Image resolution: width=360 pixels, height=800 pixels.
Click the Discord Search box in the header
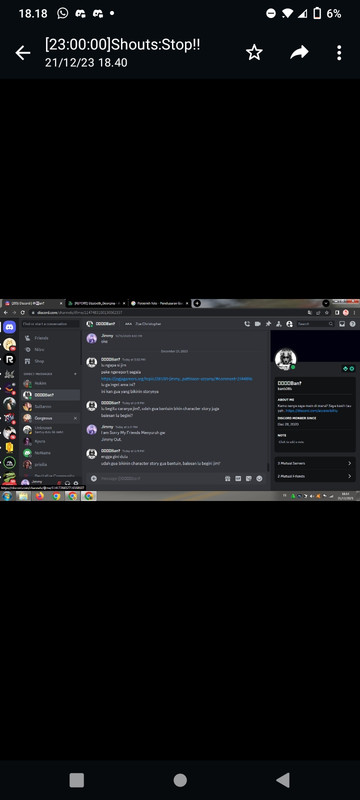tap(316, 324)
